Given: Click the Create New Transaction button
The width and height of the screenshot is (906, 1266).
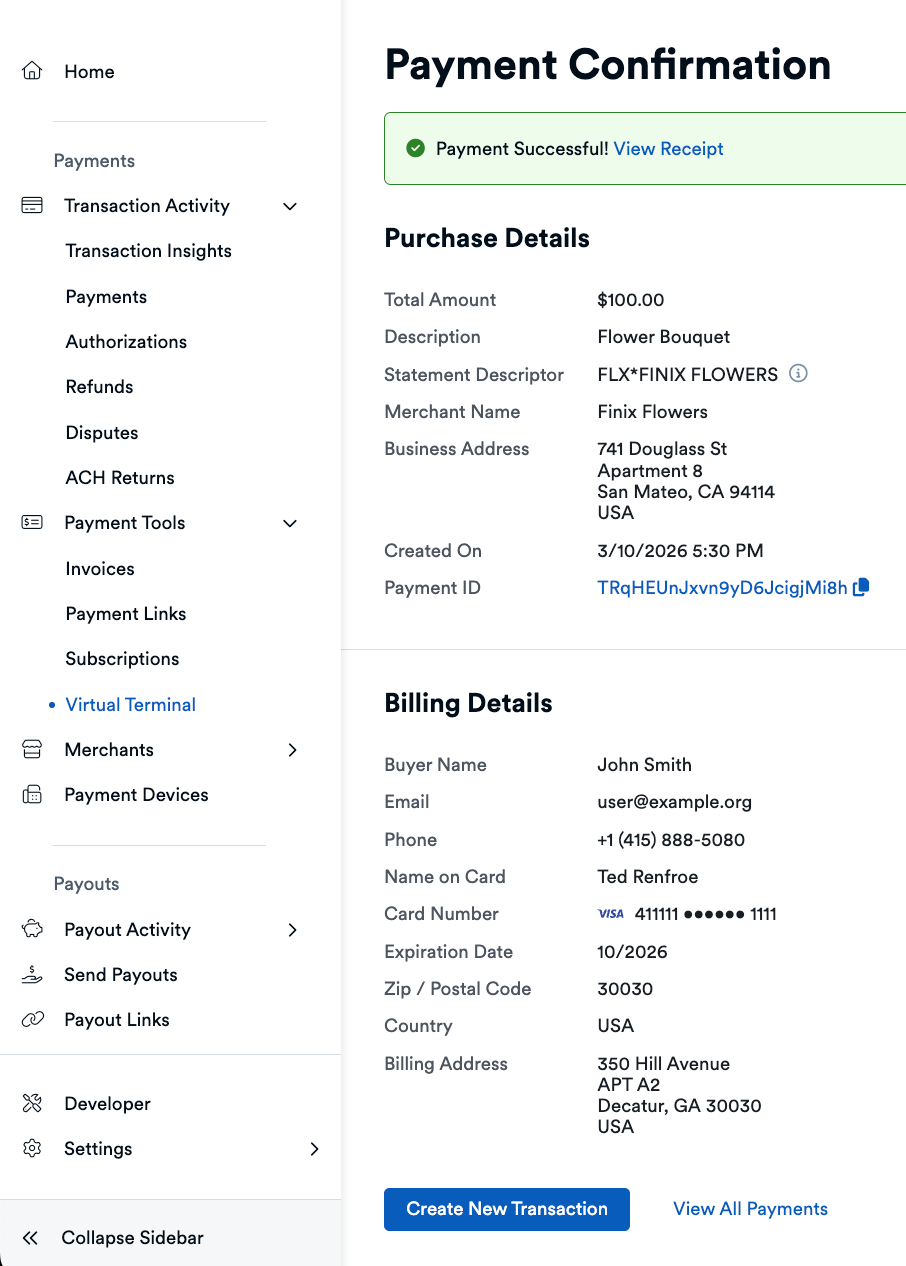Looking at the screenshot, I should coord(507,1209).
